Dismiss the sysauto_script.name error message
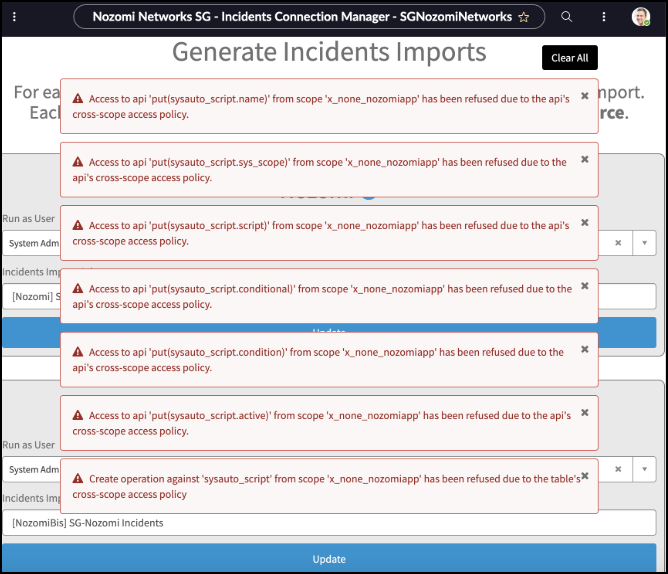Viewport: 668px width, 574px height. [584, 96]
